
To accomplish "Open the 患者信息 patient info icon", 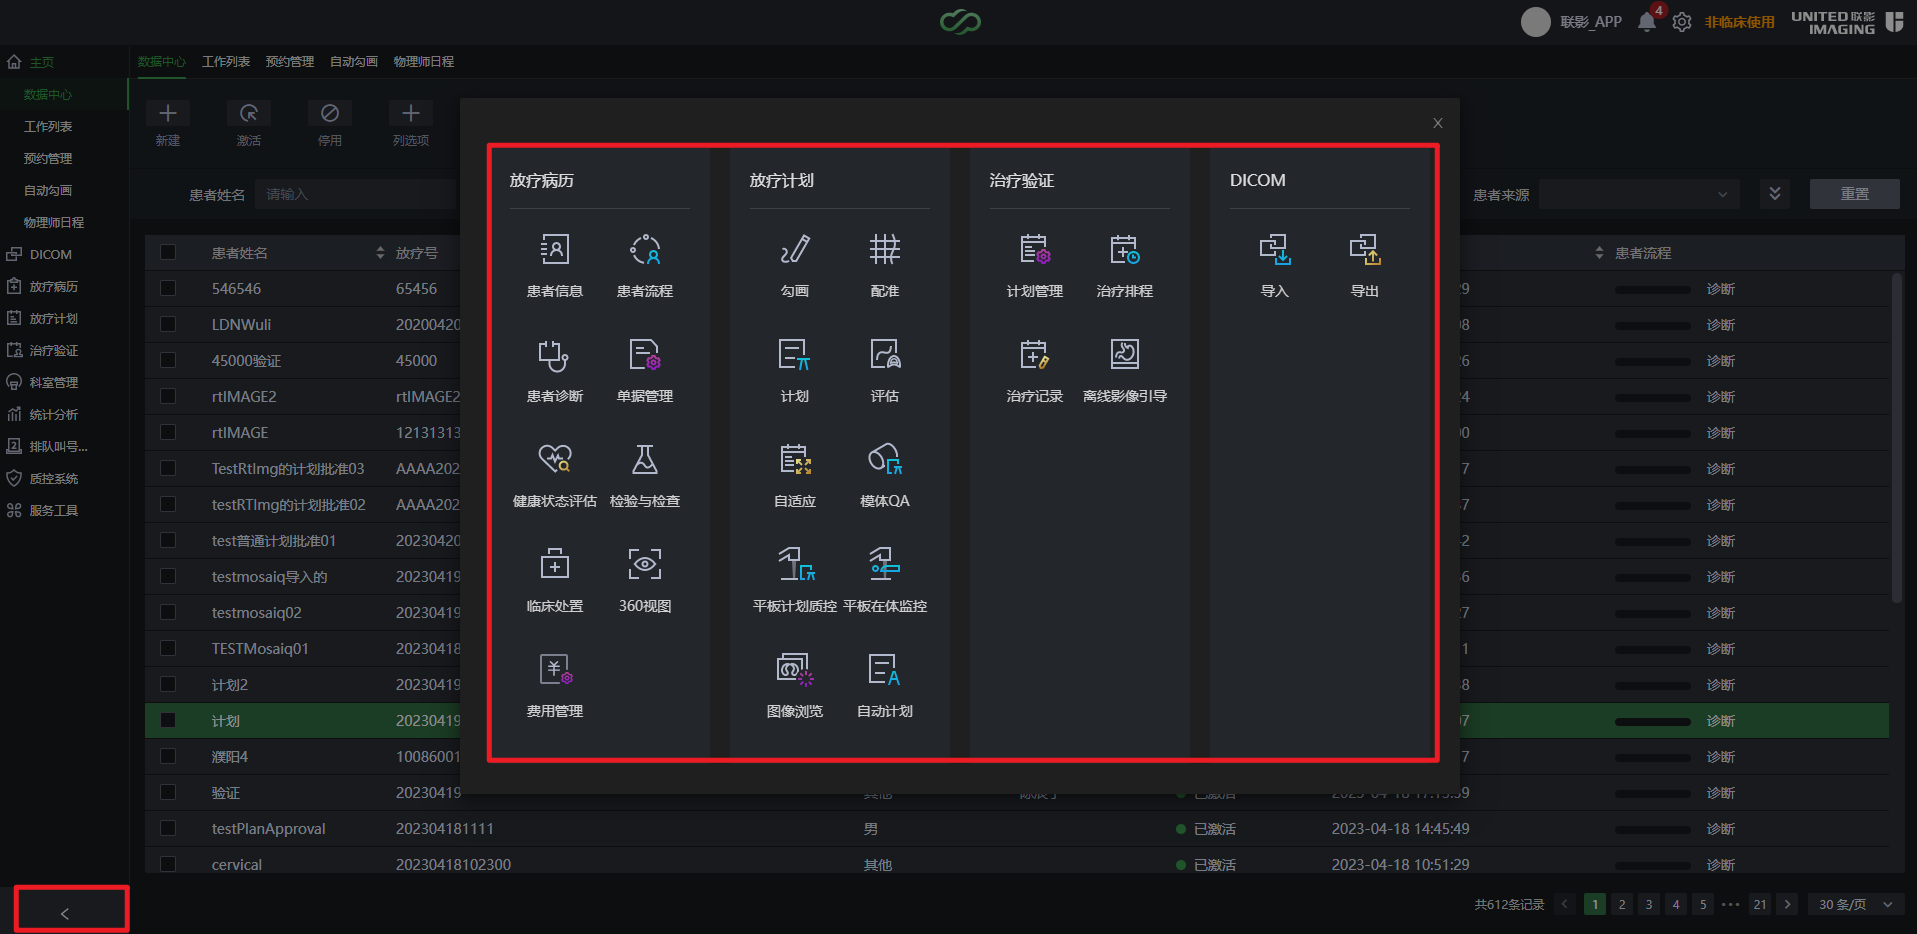I will (x=554, y=262).
